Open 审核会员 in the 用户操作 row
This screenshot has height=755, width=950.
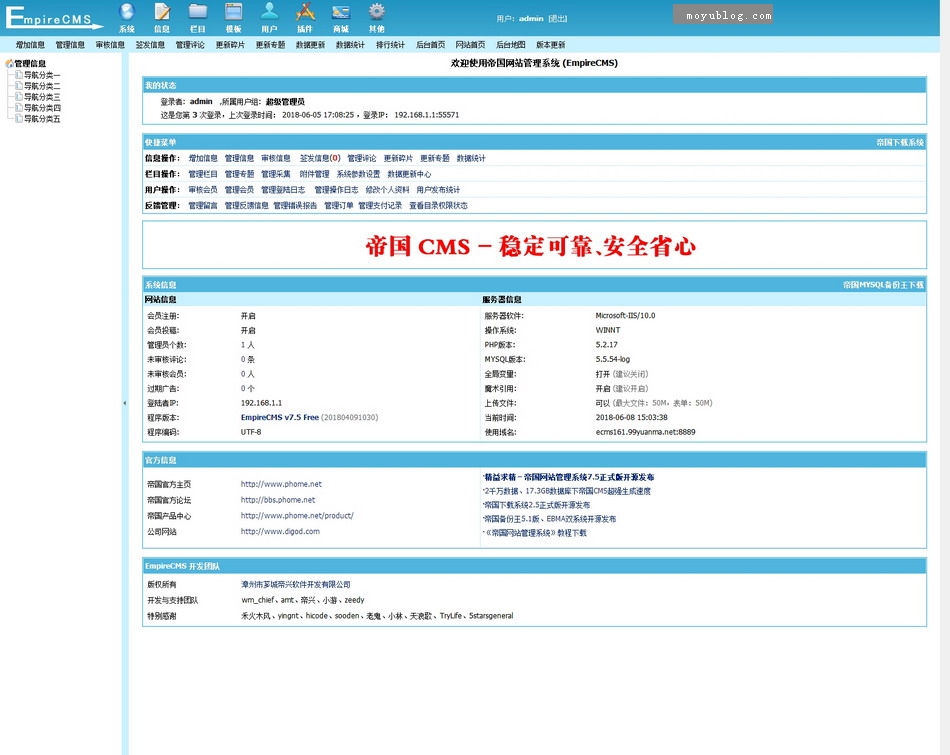tap(203, 190)
